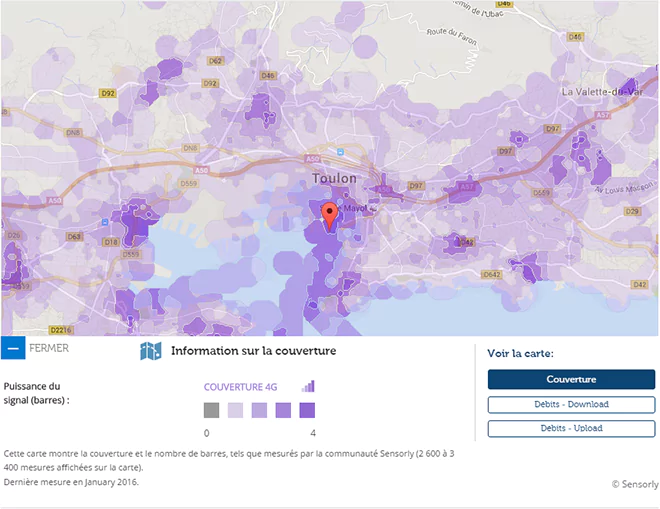The height and width of the screenshot is (509, 660).
Task: Click the signal bars icon next to COUVERTURE 4G
Action: tap(308, 386)
